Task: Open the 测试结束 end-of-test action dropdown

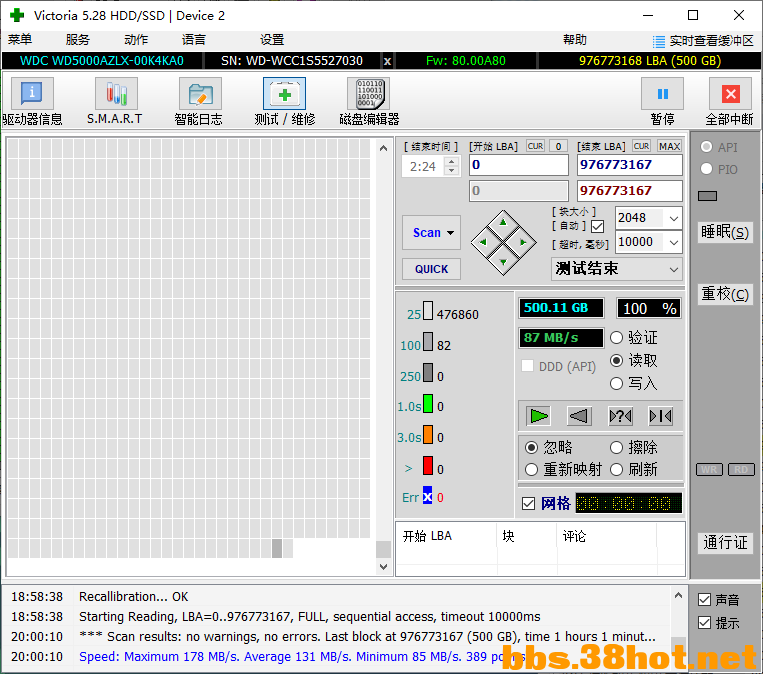Action: [x=673, y=269]
